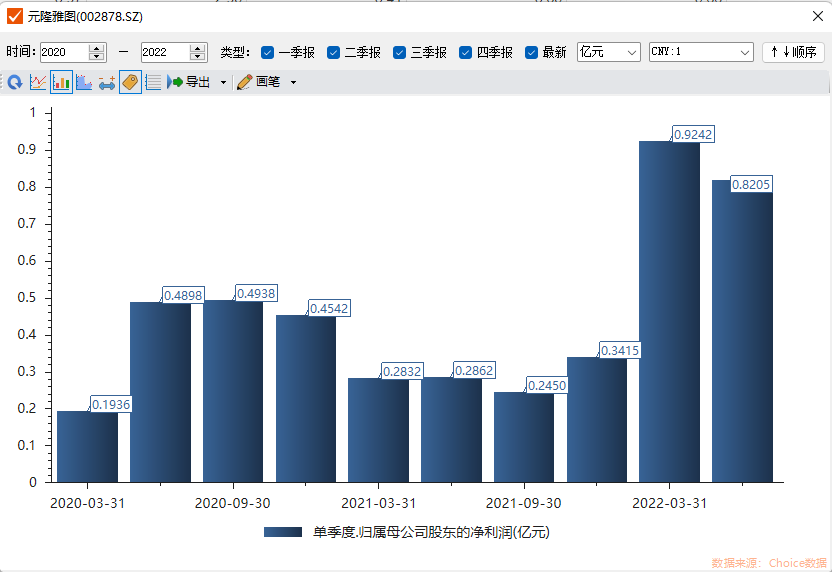Viewport: 832px width, 572px height.
Task: Click the 2022-03-31 axis label
Action: tap(670, 503)
